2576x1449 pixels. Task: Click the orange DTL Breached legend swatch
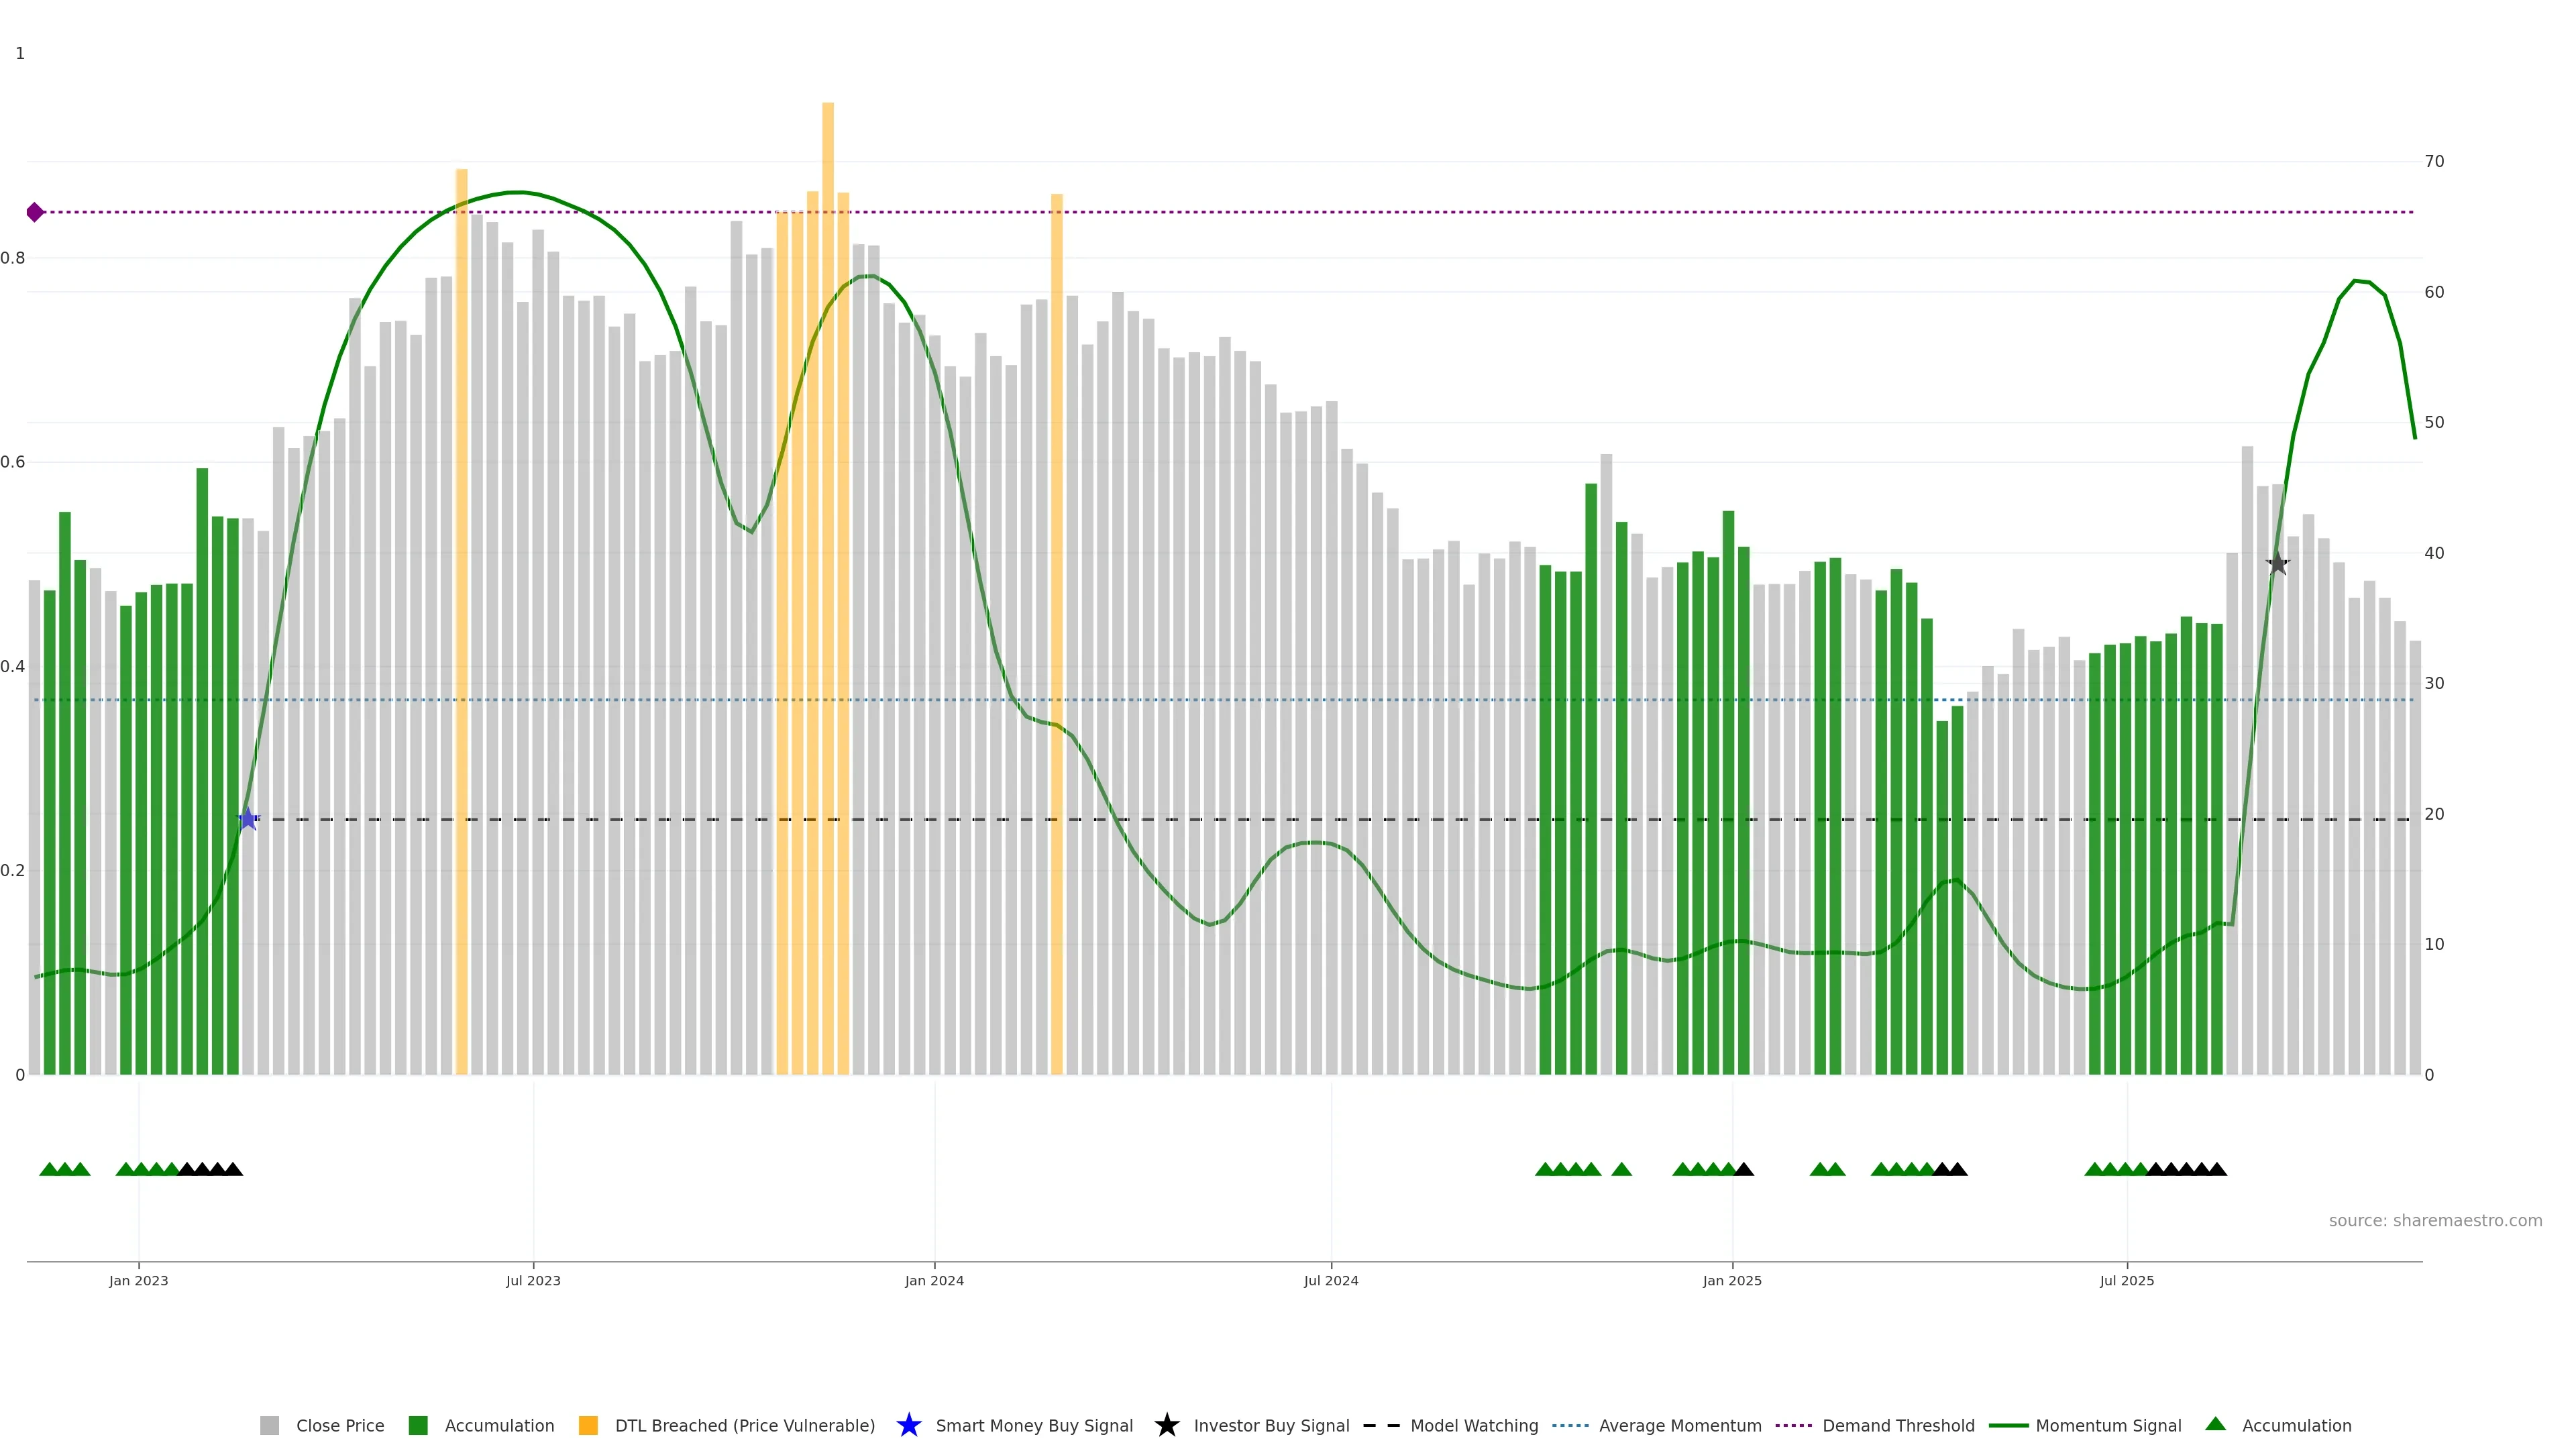[588, 1425]
